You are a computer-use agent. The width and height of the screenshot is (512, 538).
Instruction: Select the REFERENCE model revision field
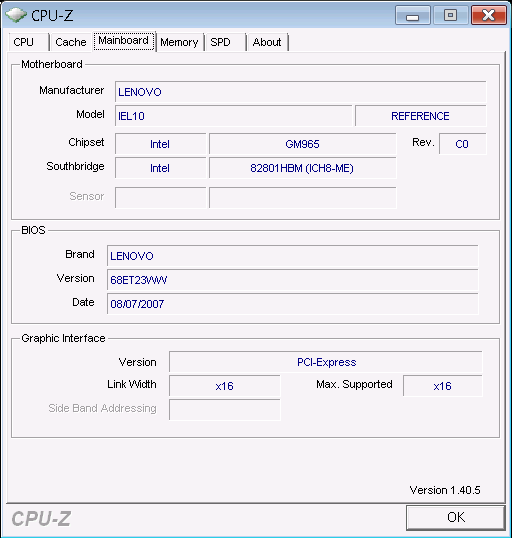(421, 116)
